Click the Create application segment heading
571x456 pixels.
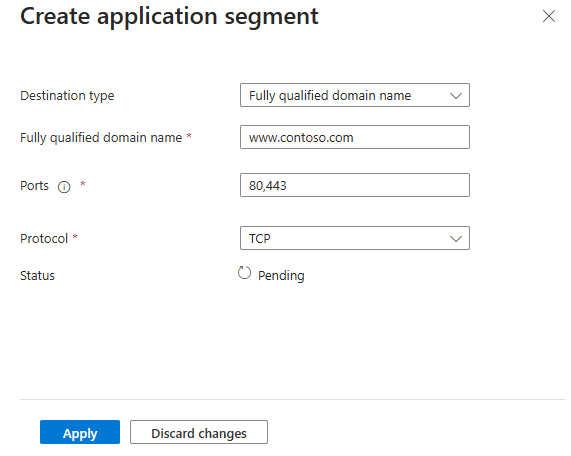pos(169,17)
